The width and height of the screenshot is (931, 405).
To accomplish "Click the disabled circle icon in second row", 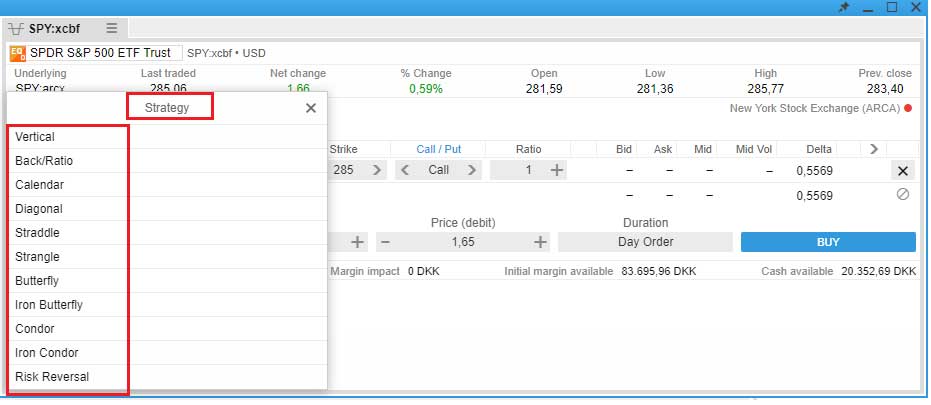I will pos(902,194).
